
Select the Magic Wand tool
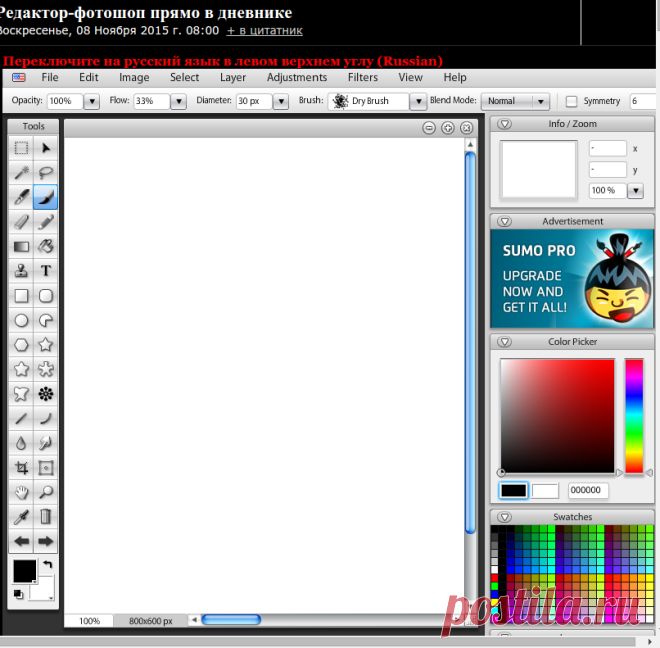[21, 172]
